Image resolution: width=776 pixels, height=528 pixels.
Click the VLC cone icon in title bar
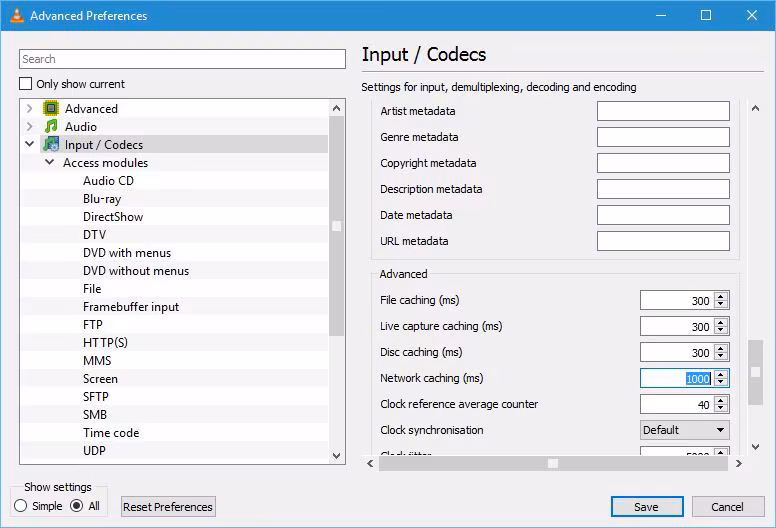15,16
